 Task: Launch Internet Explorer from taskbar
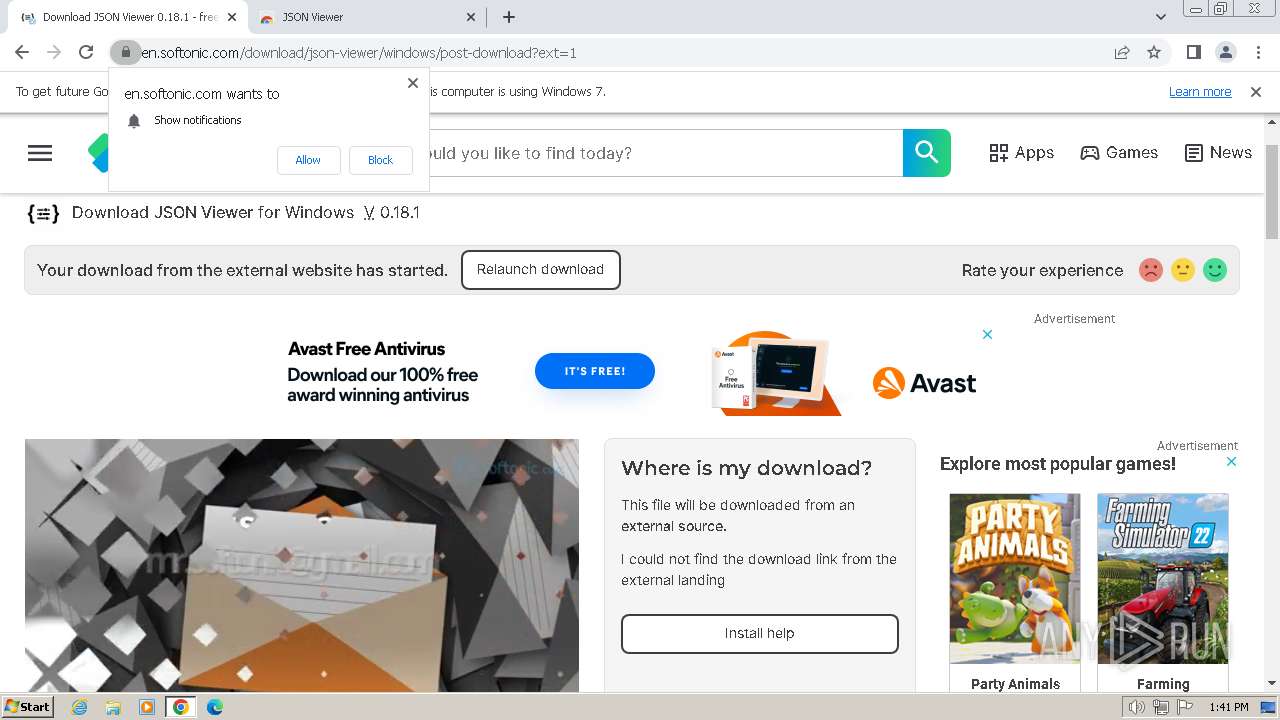tap(80, 707)
